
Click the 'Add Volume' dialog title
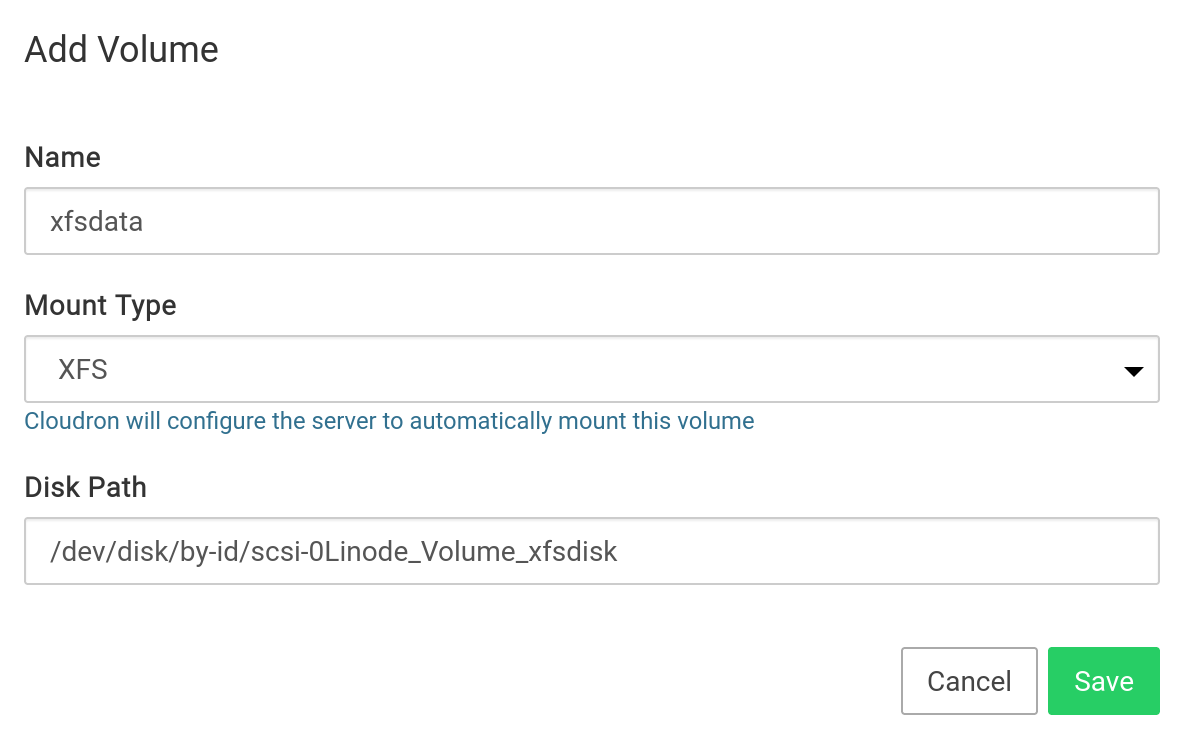click(x=121, y=49)
